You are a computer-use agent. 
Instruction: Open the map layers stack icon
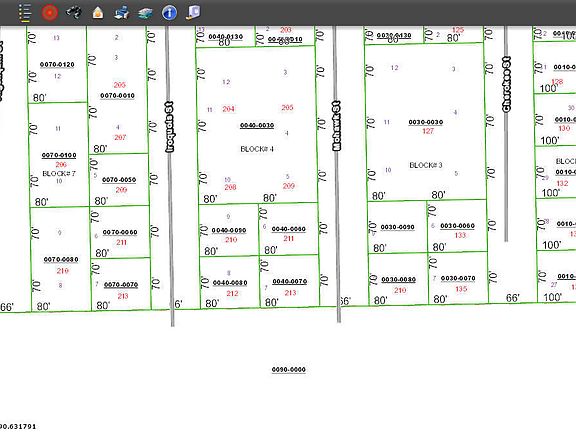(x=145, y=14)
